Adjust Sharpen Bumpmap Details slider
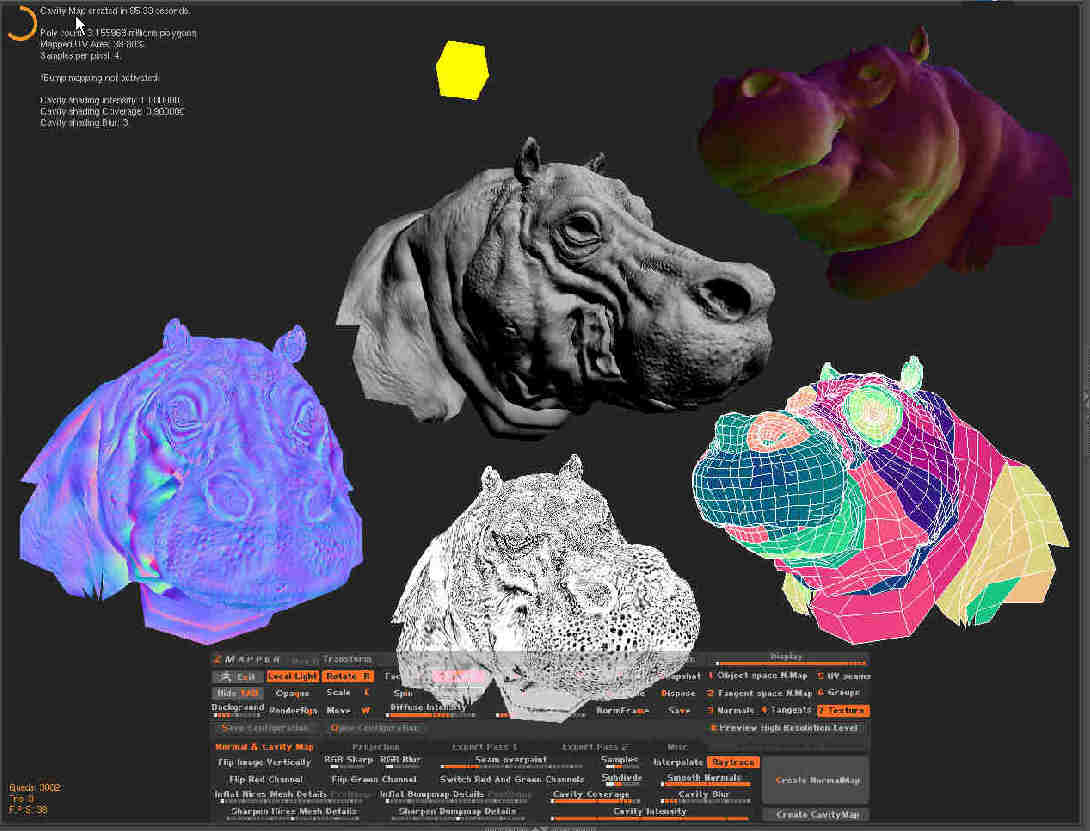 [457, 812]
